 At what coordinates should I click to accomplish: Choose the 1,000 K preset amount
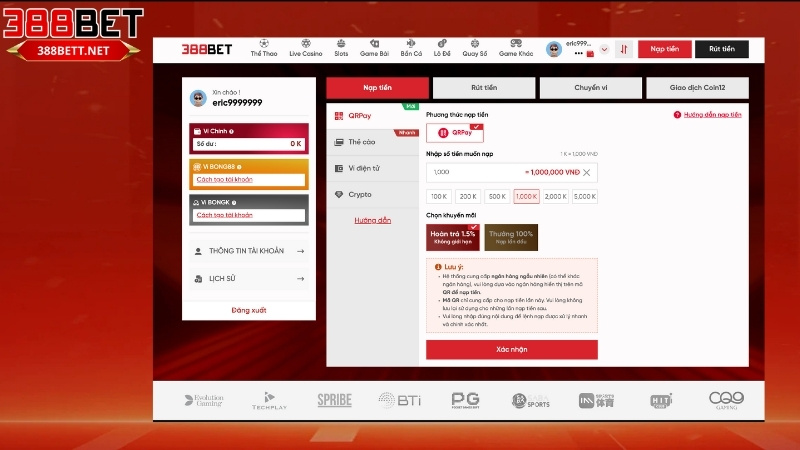(x=527, y=196)
